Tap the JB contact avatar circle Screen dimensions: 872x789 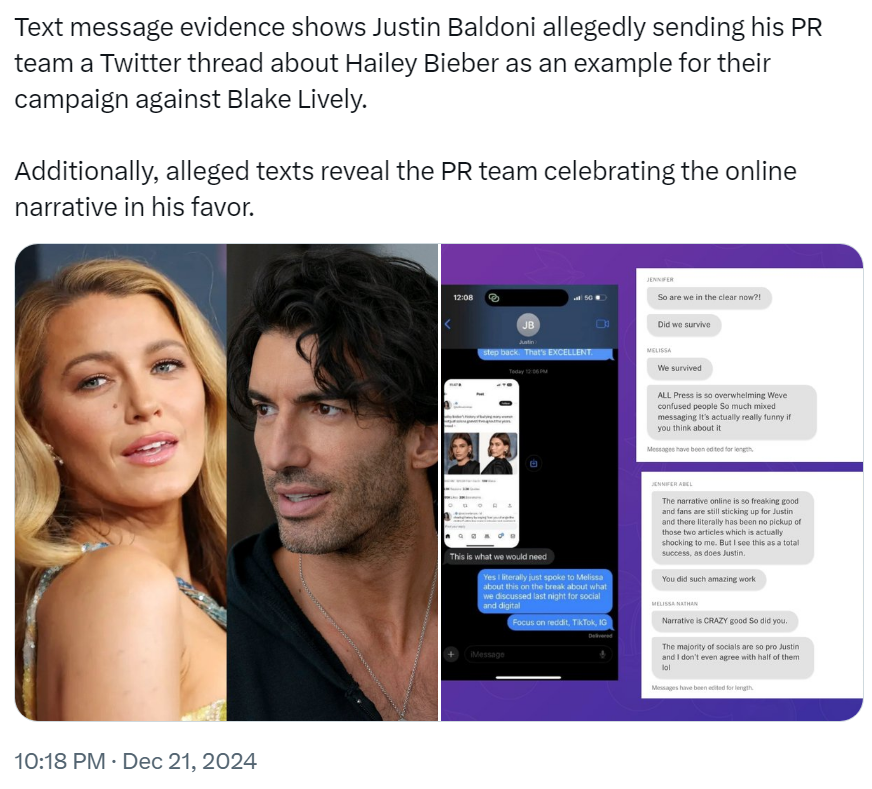click(x=528, y=325)
